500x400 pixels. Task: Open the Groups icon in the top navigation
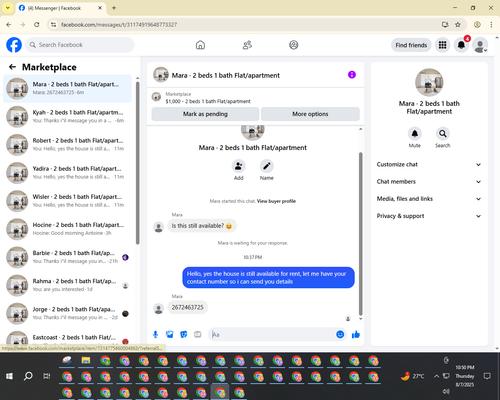click(x=294, y=45)
